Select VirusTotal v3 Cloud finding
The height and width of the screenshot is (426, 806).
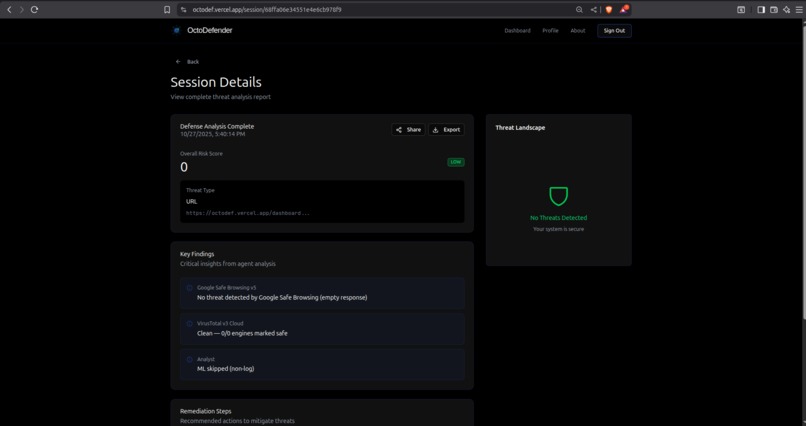click(322, 329)
